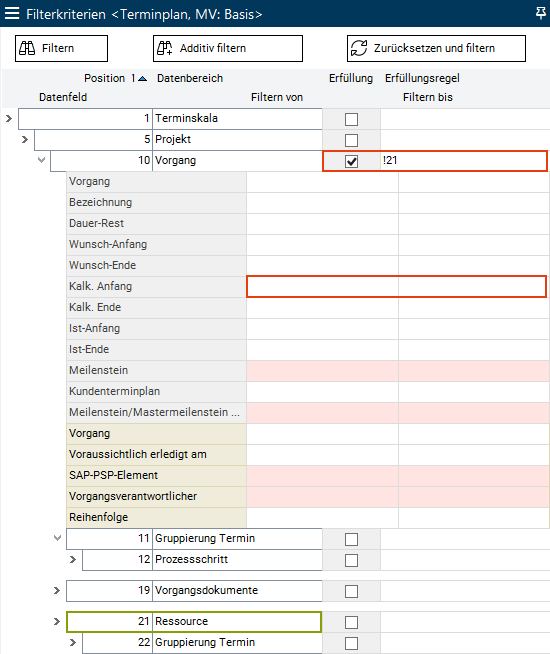Check the Erfüllung box for Vorgangsdokumente
This screenshot has height=654, width=550.
pyautogui.click(x=352, y=591)
